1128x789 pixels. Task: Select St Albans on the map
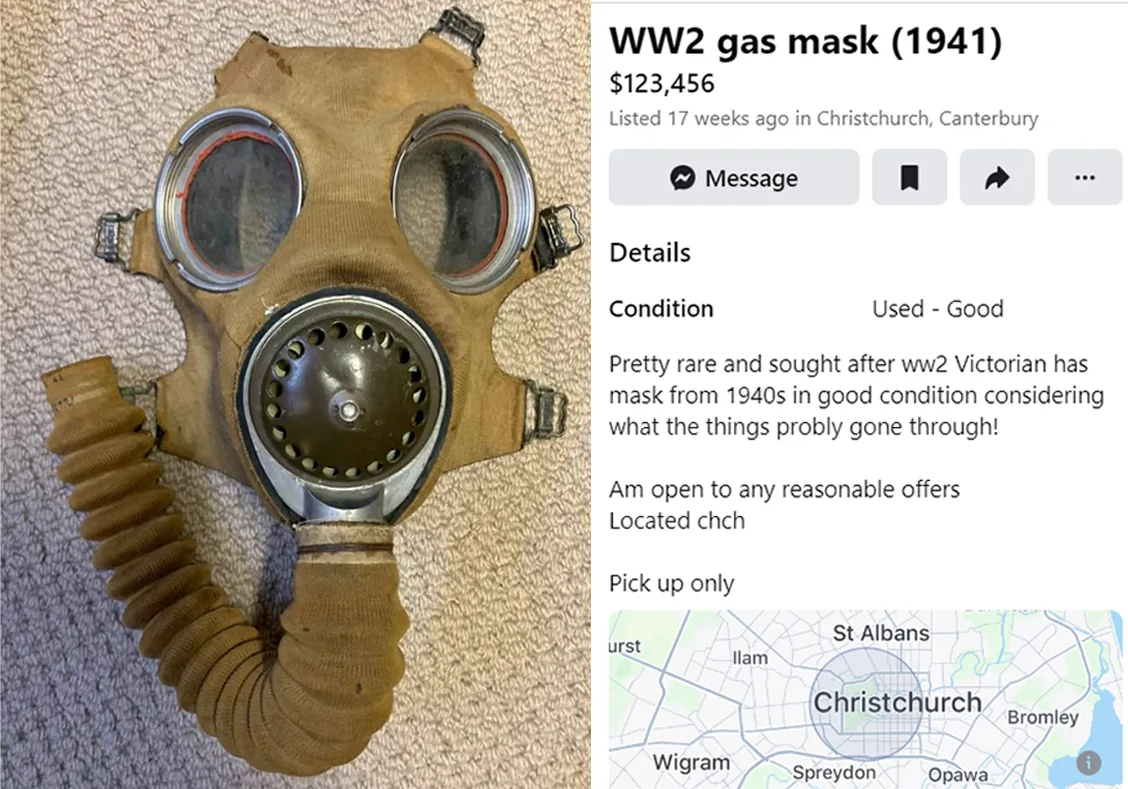pos(881,633)
